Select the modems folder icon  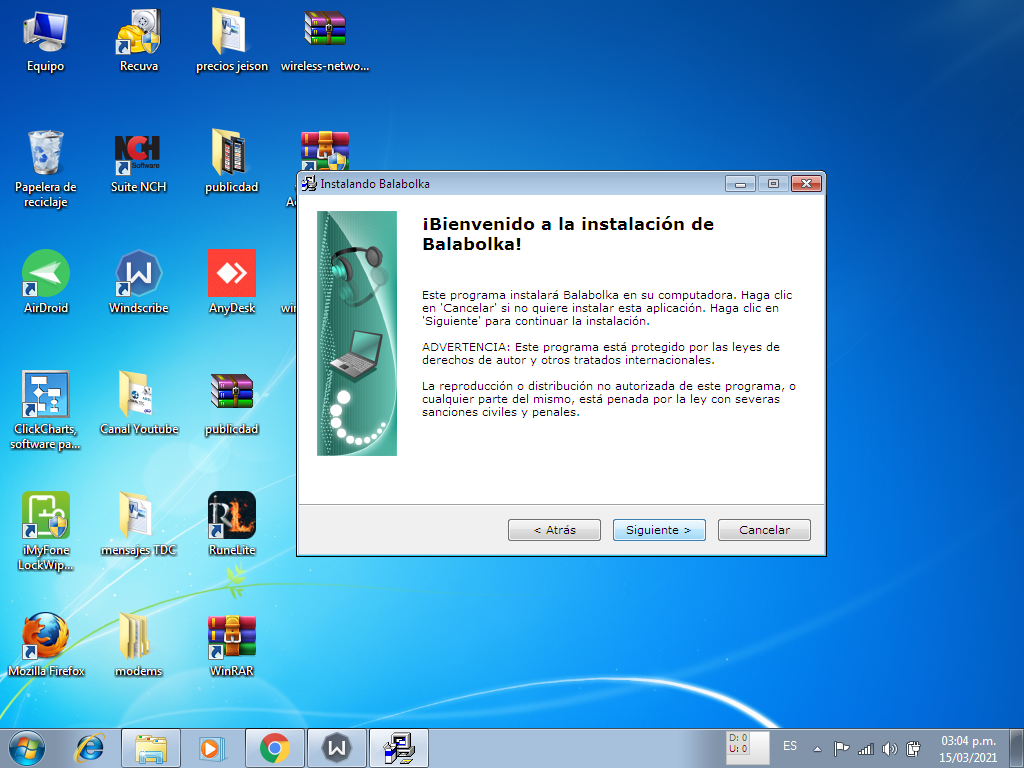tap(138, 645)
